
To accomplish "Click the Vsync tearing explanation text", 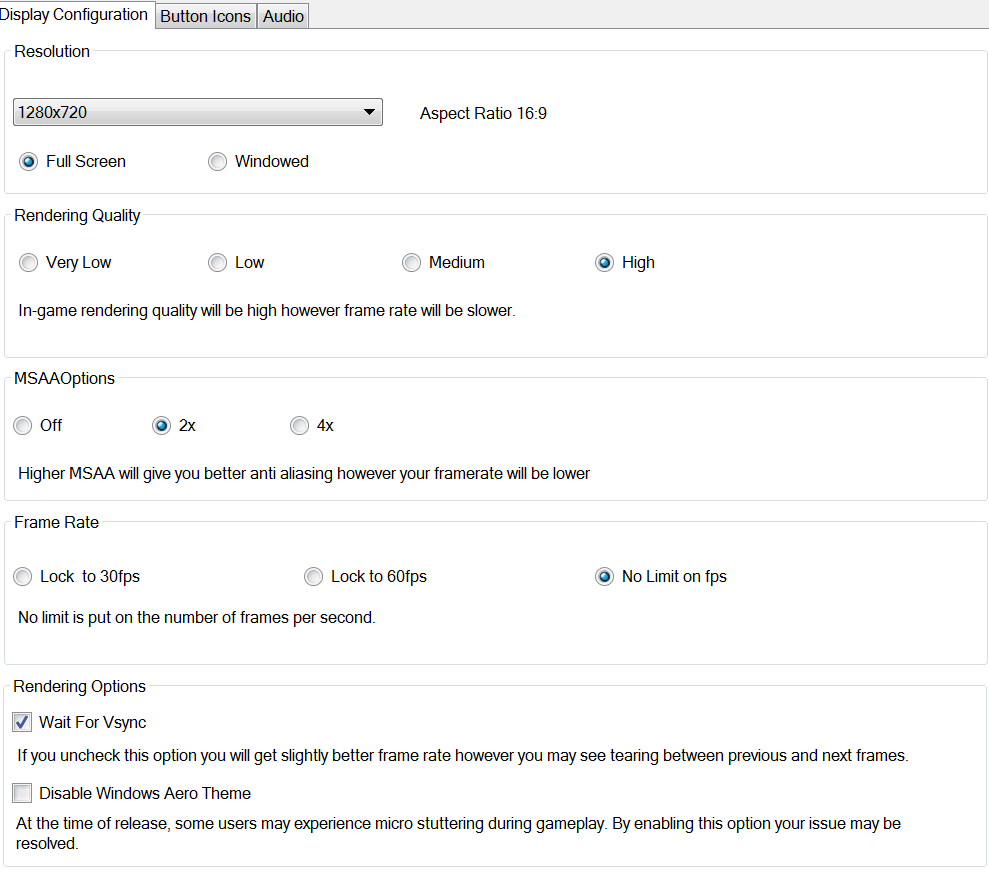I will [x=463, y=755].
